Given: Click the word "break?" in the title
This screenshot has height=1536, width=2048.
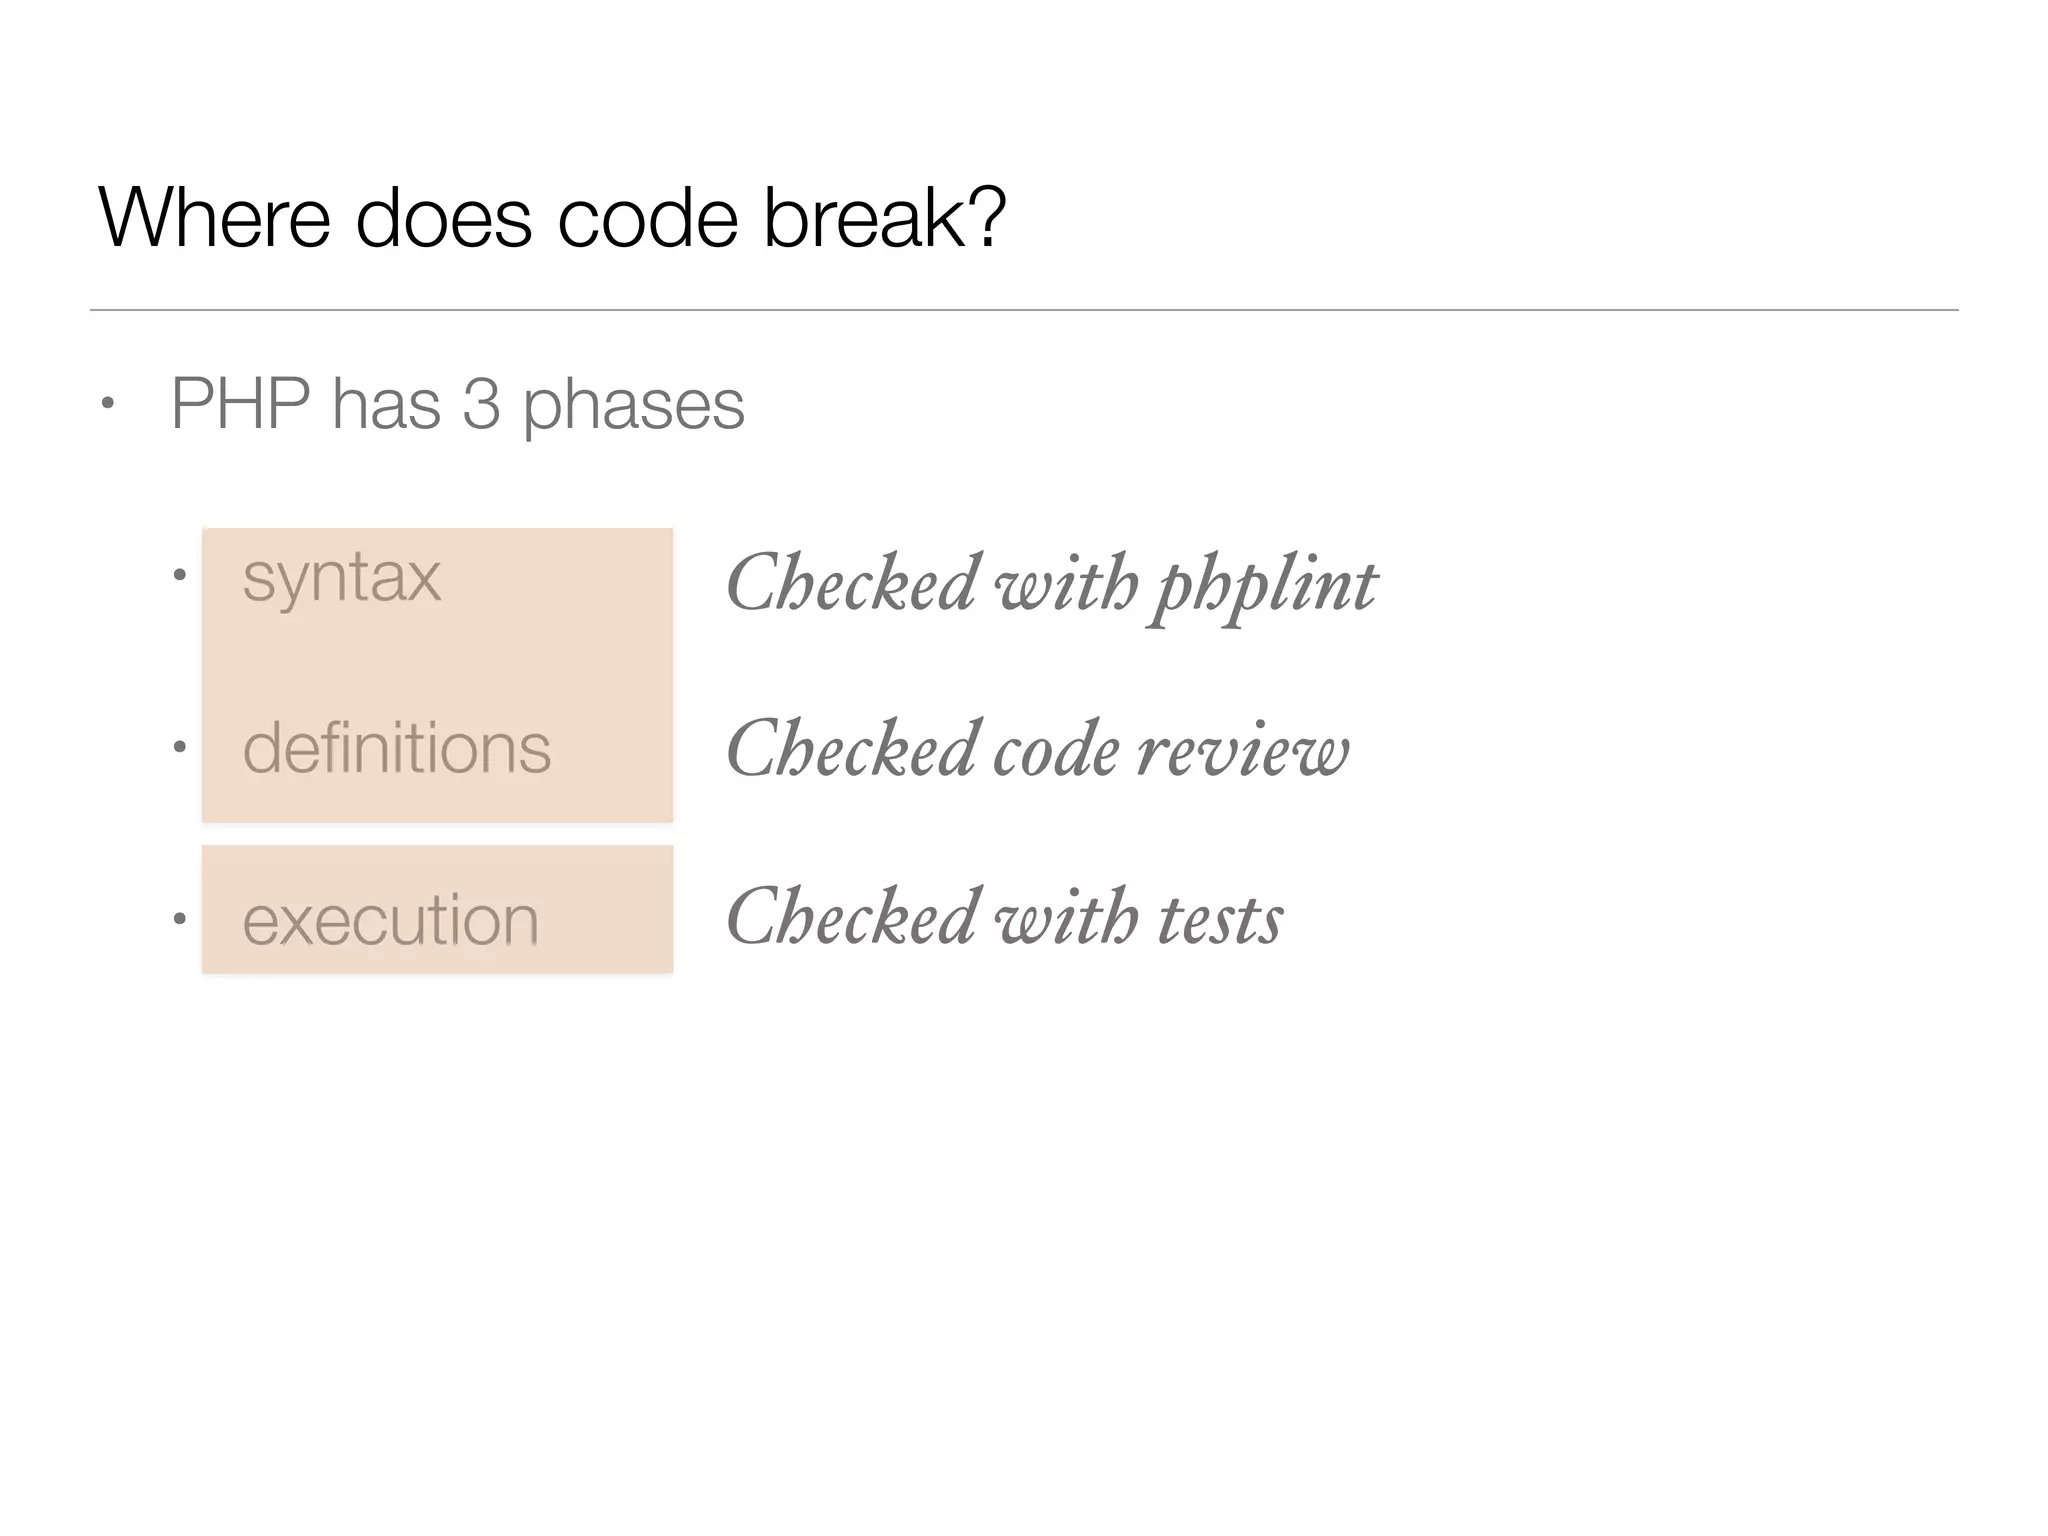Looking at the screenshot, I should (x=884, y=218).
